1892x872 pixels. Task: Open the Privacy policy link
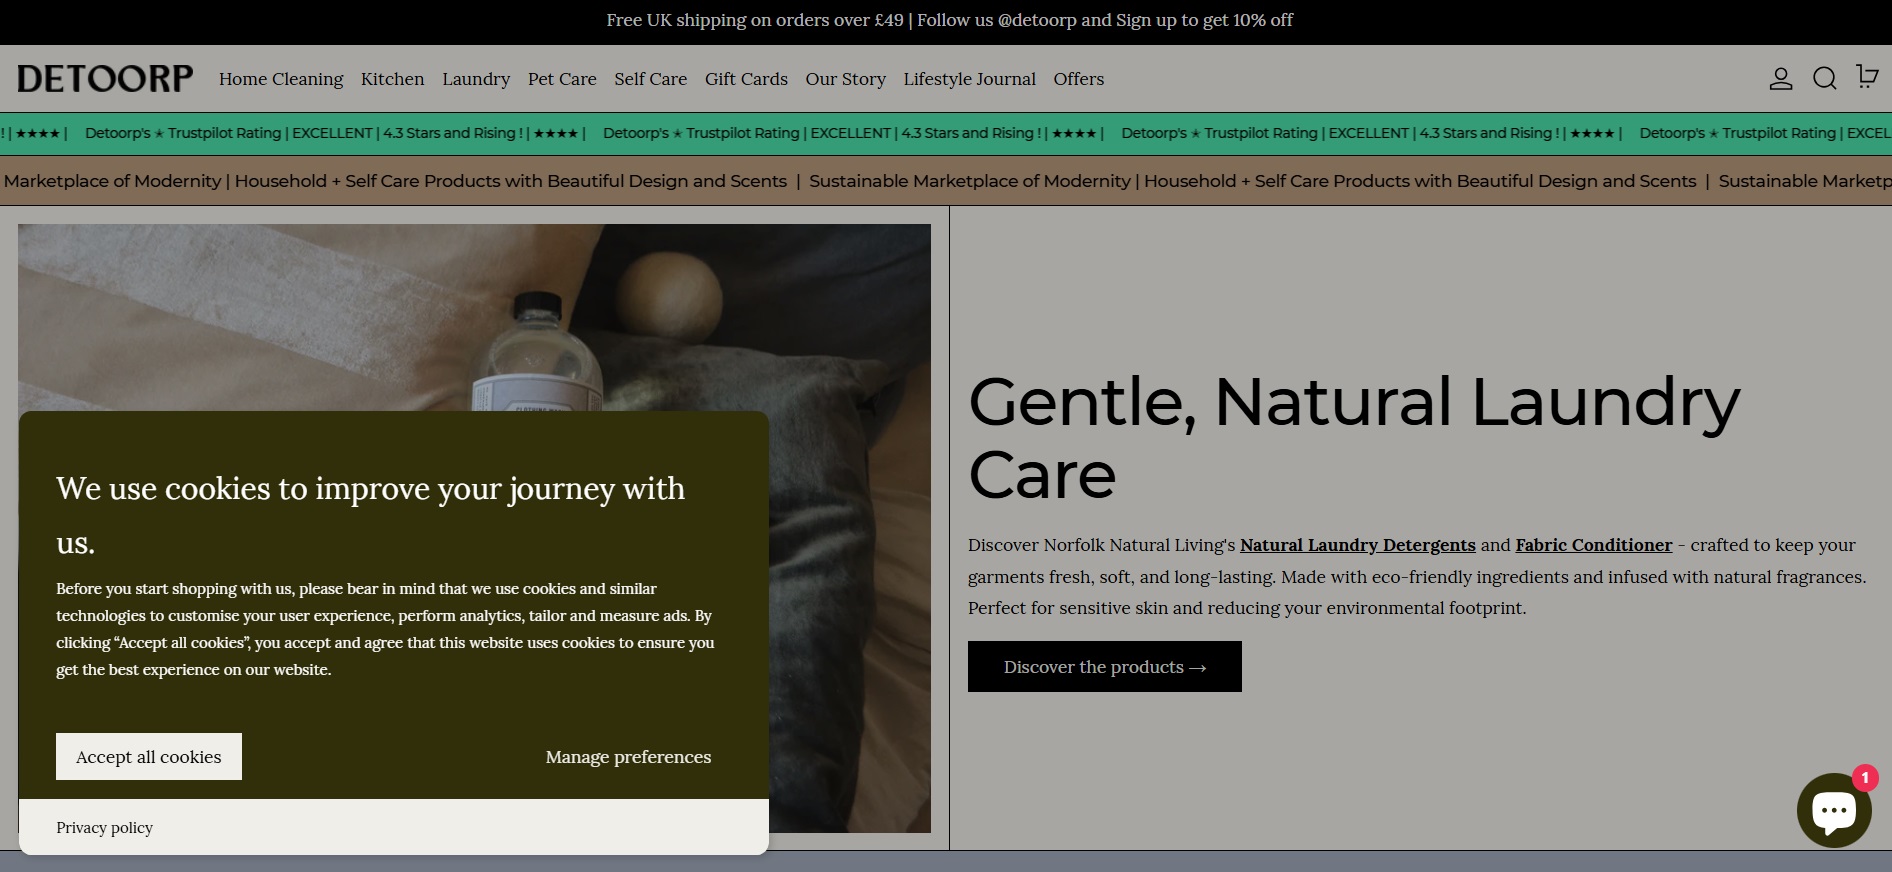coord(104,828)
